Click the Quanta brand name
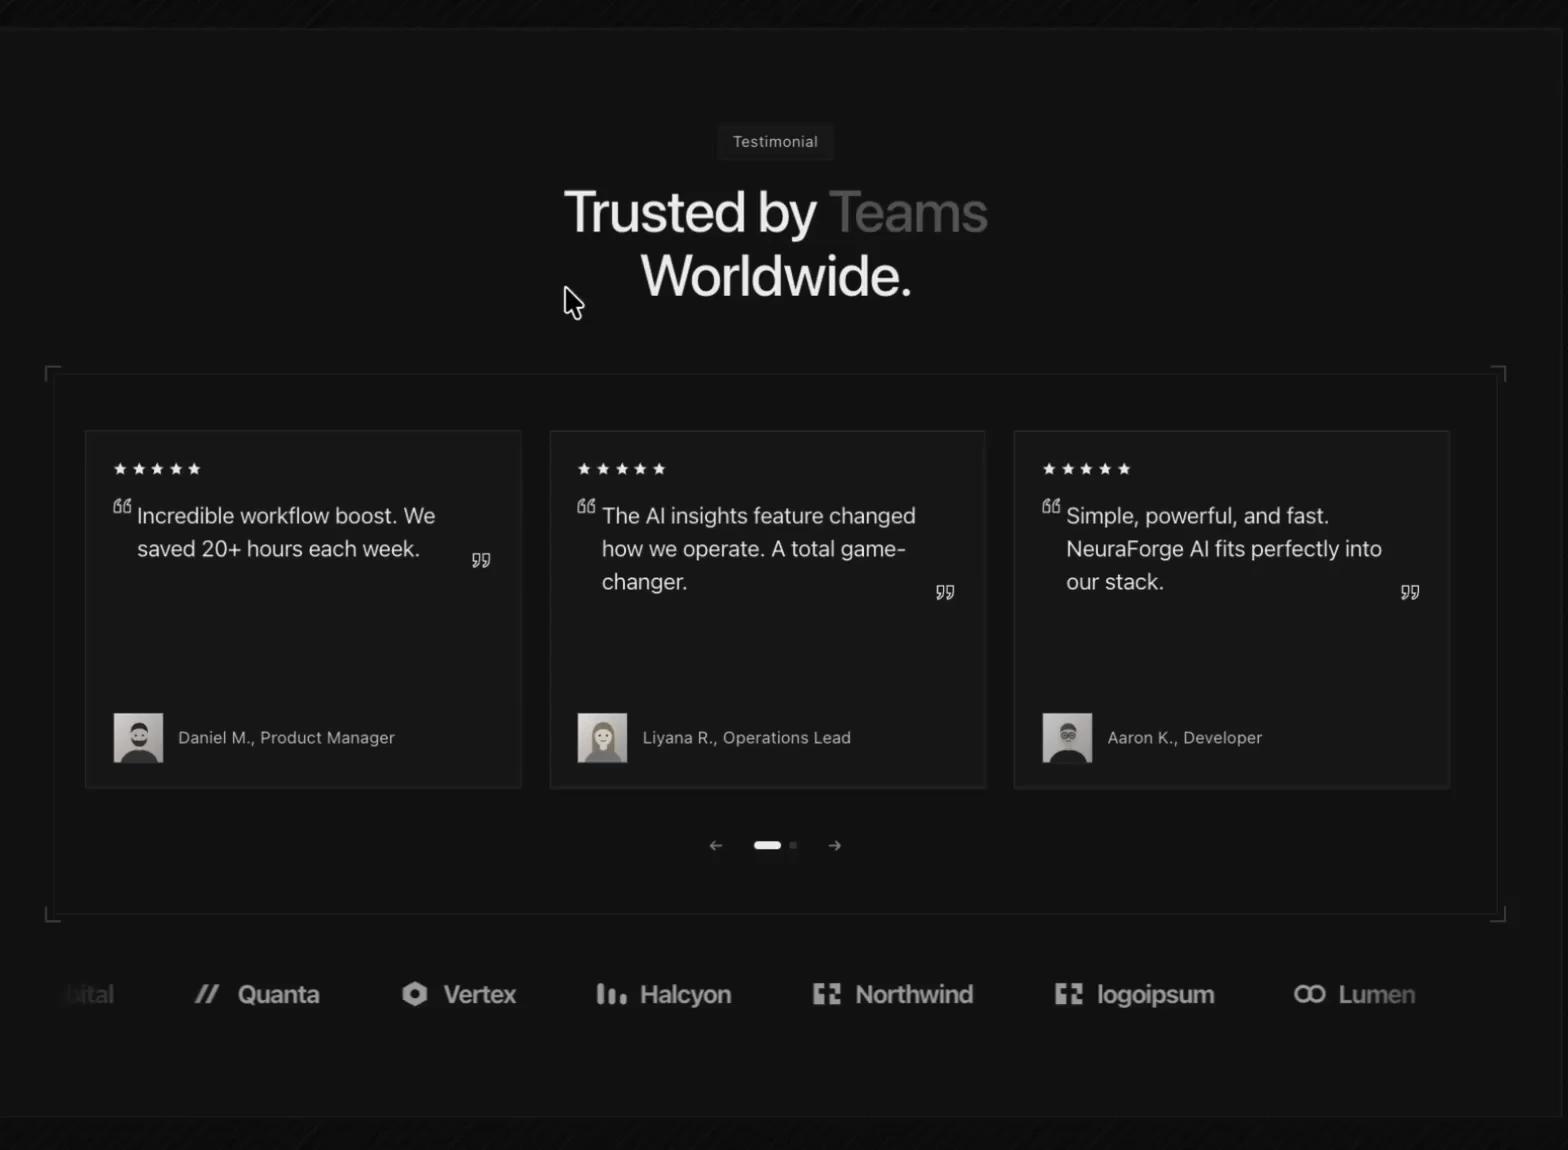1568x1150 pixels. 279,995
